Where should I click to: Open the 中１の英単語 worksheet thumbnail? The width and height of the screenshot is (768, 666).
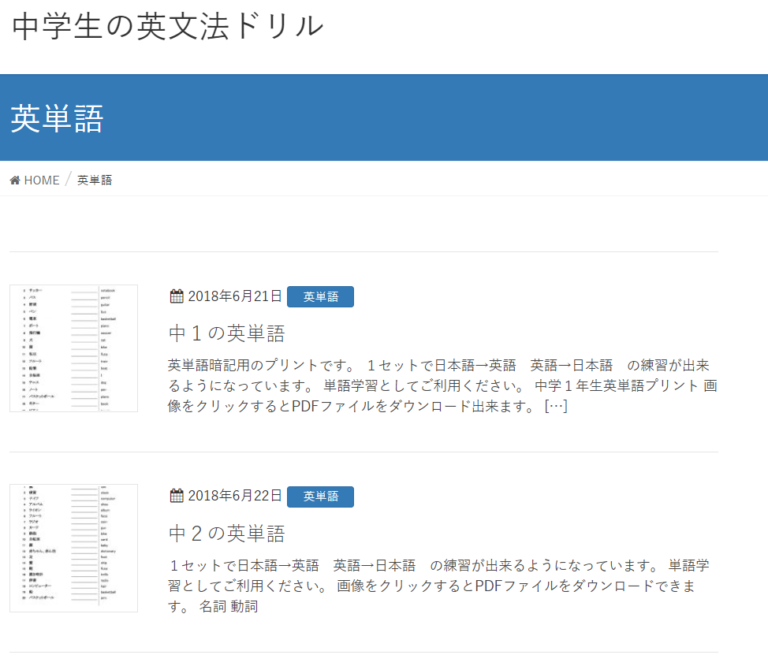pyautogui.click(x=73, y=348)
